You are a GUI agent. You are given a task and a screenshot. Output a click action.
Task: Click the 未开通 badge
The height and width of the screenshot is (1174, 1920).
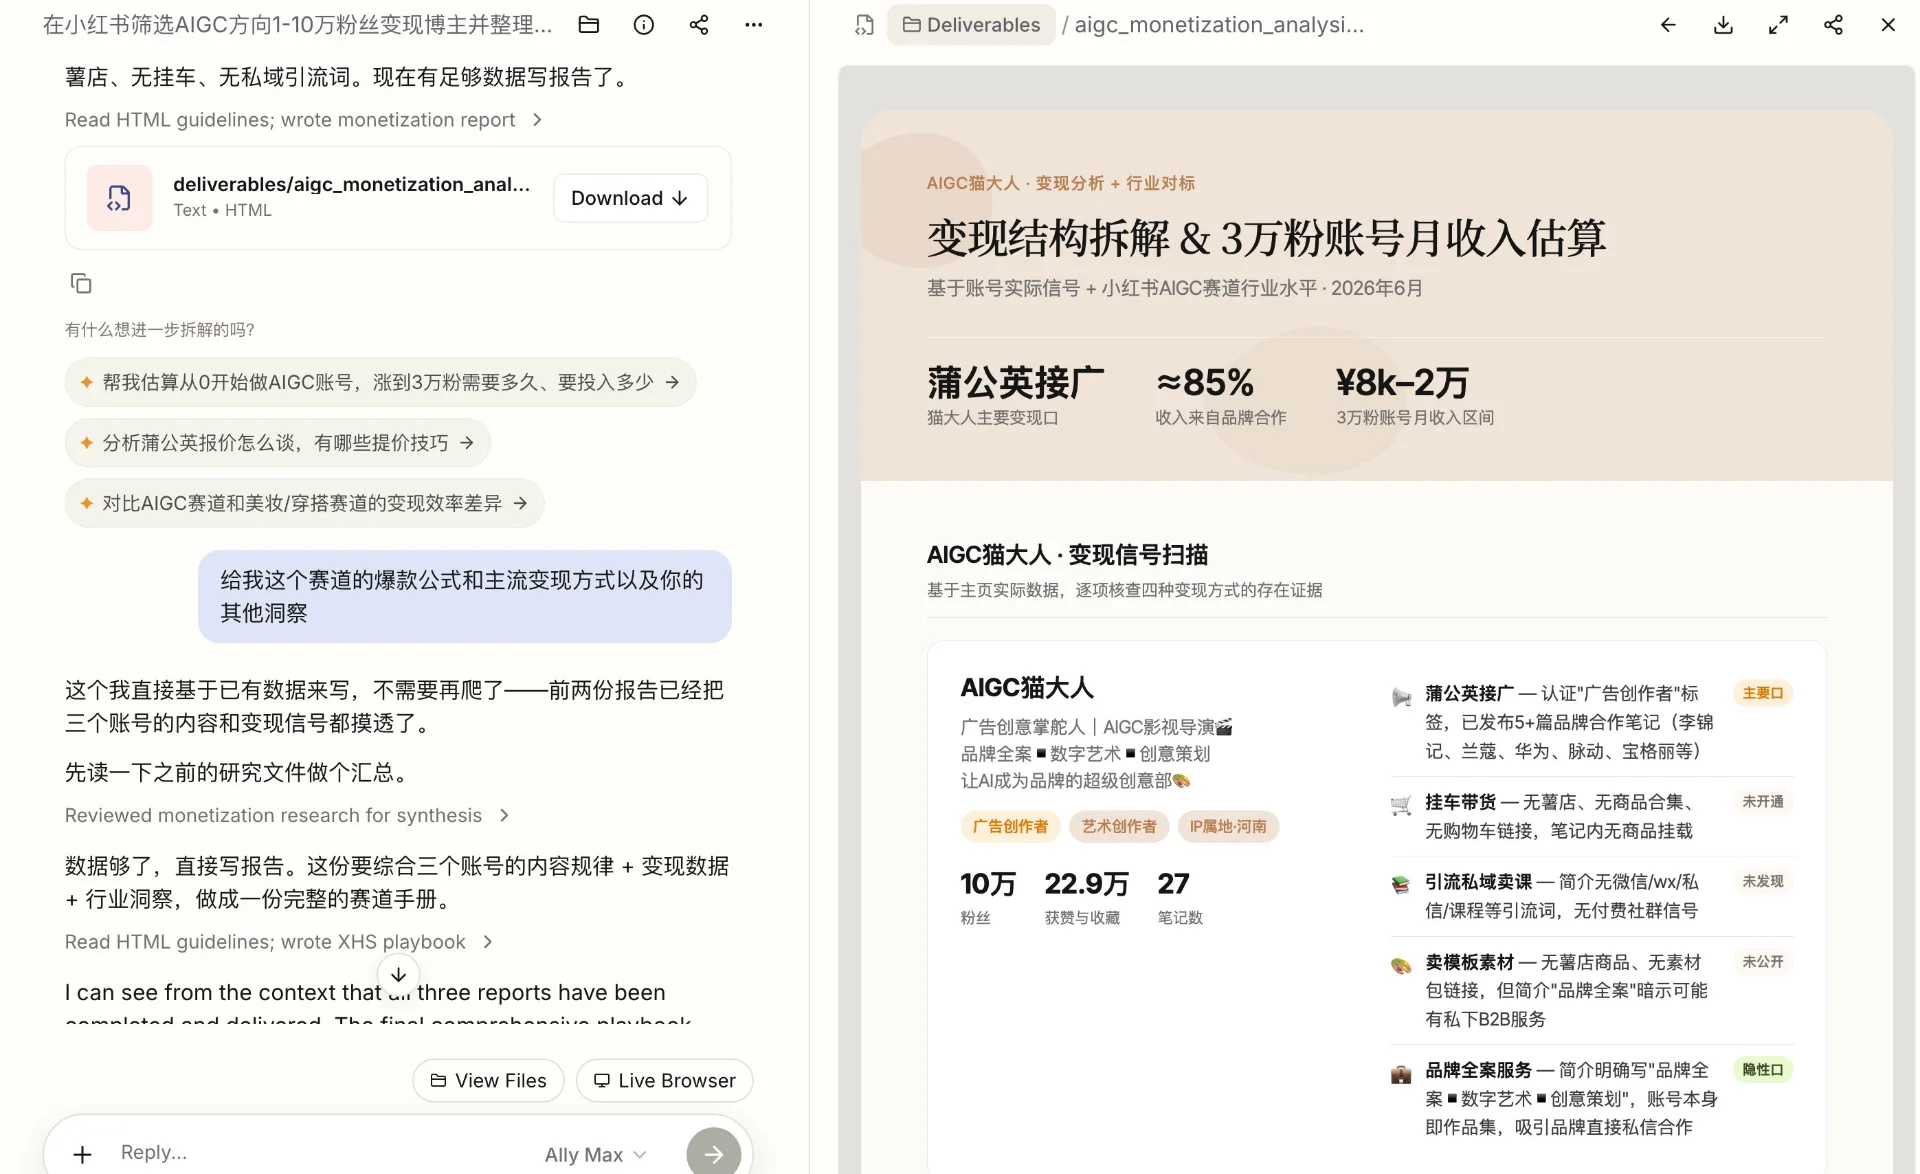[x=1763, y=802]
